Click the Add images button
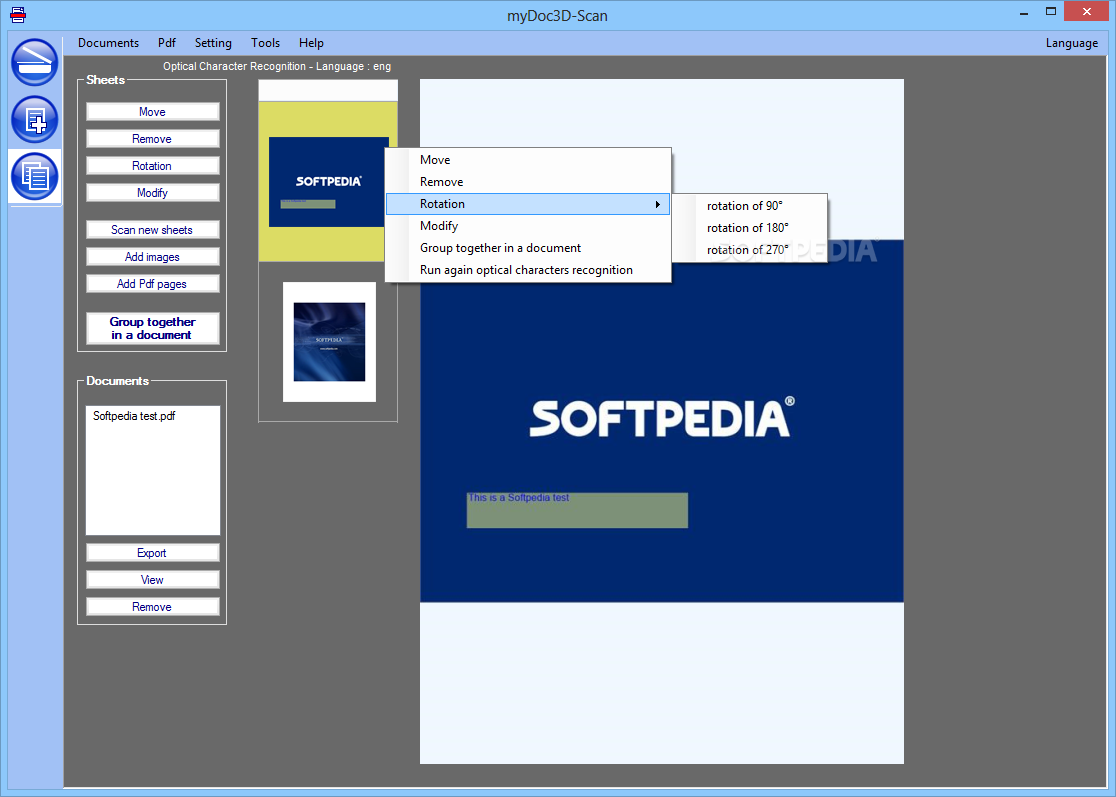Image resolution: width=1116 pixels, height=797 pixels. tap(152, 257)
